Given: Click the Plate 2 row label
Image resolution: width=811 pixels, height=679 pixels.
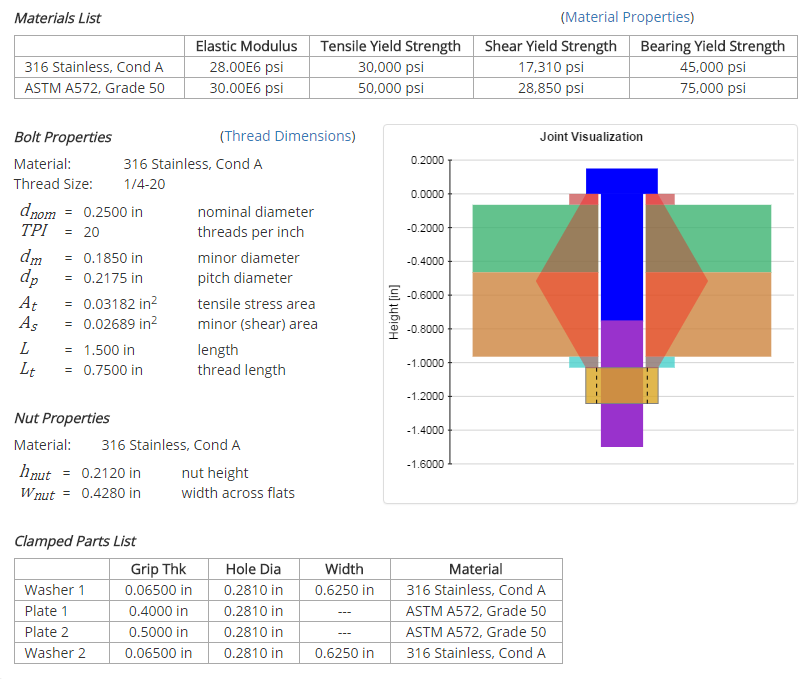Looking at the screenshot, I should click(47, 632).
